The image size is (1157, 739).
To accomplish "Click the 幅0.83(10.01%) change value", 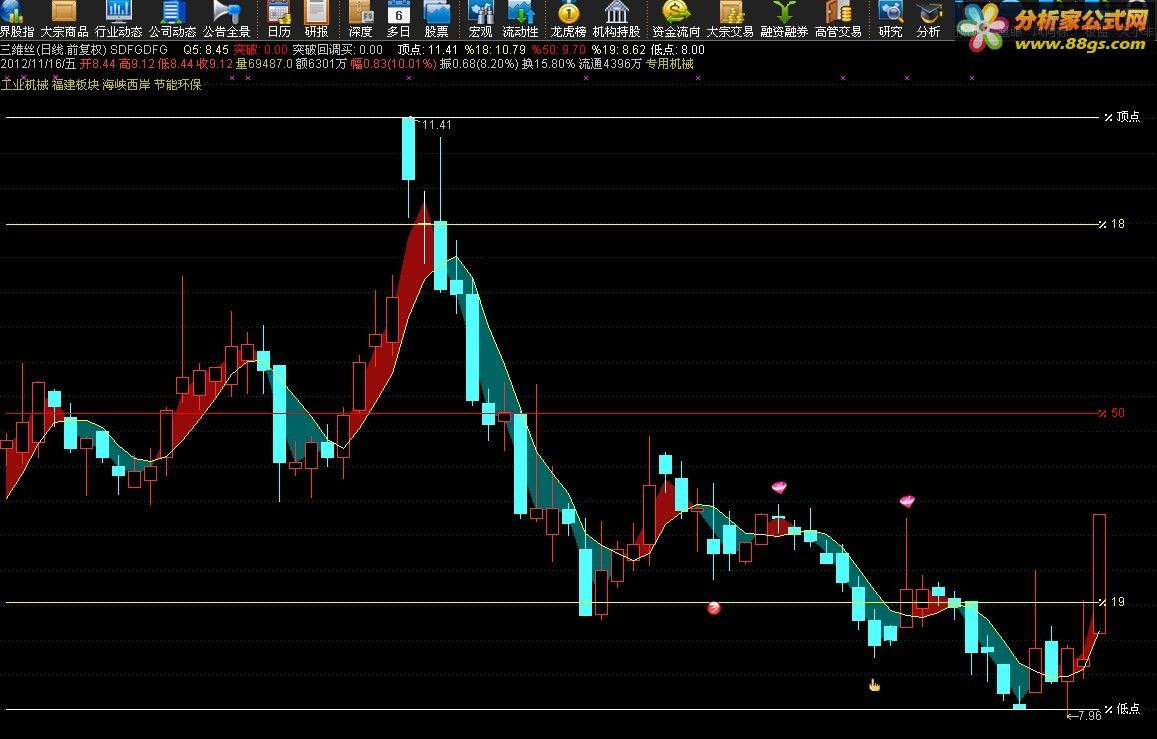I will pos(393,64).
